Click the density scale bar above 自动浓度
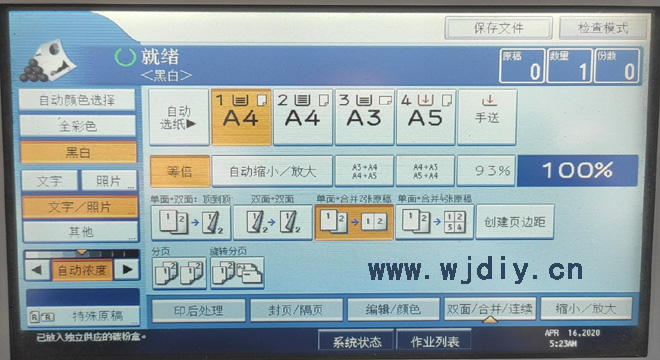 (x=82, y=254)
